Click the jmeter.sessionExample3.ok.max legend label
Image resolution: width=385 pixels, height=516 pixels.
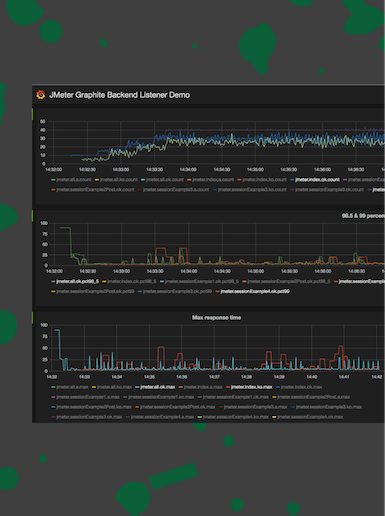(x=89, y=417)
